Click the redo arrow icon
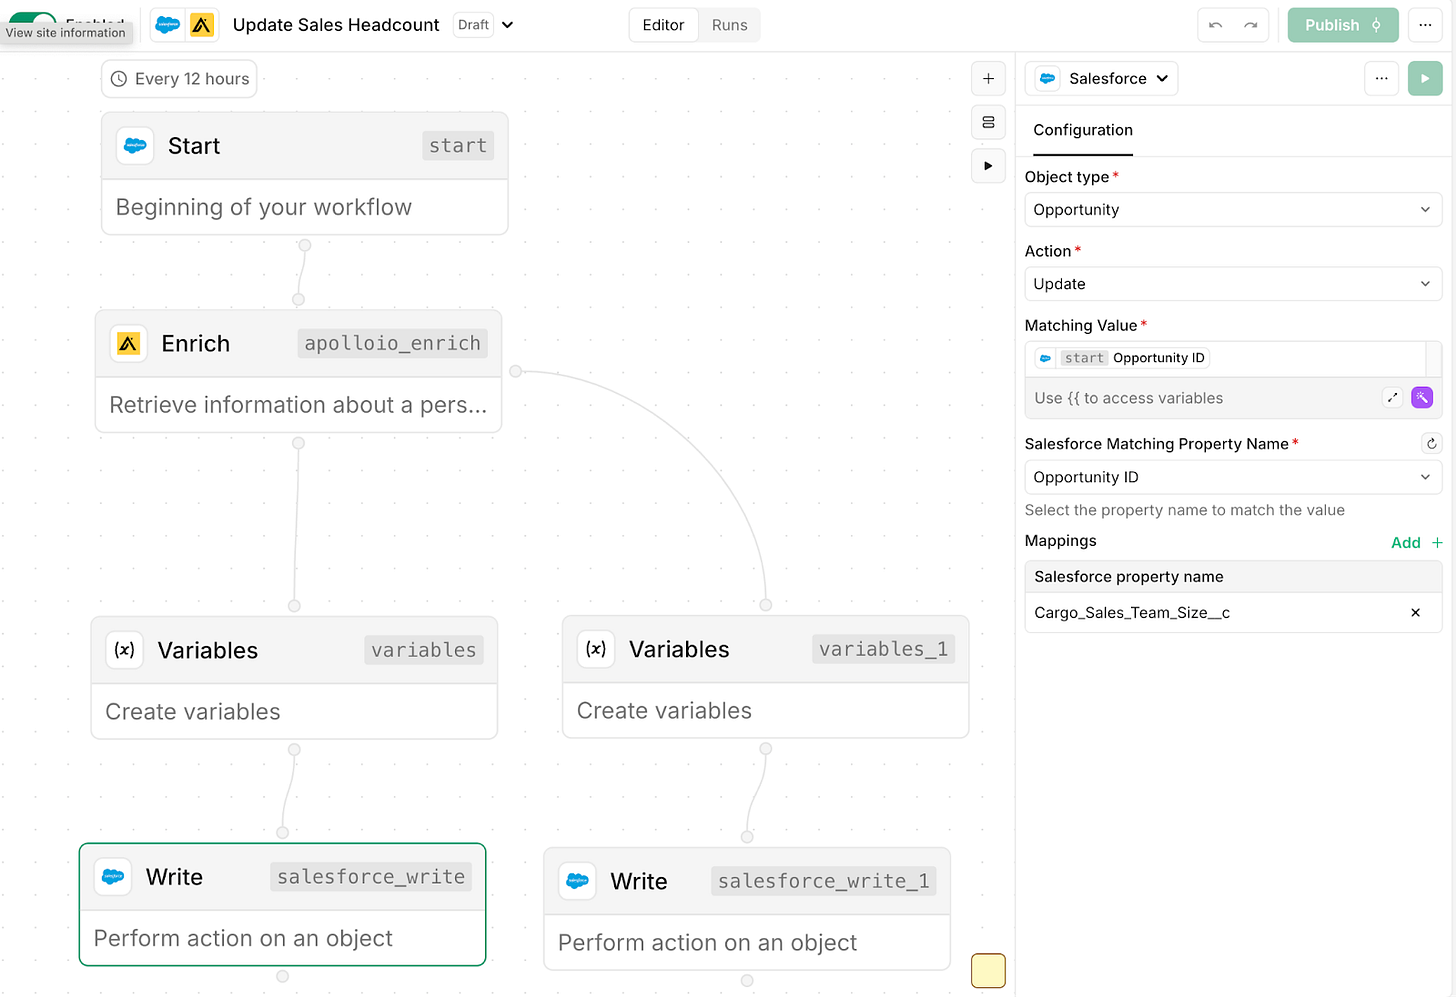Viewport: 1456px width, 997px height. (1250, 25)
